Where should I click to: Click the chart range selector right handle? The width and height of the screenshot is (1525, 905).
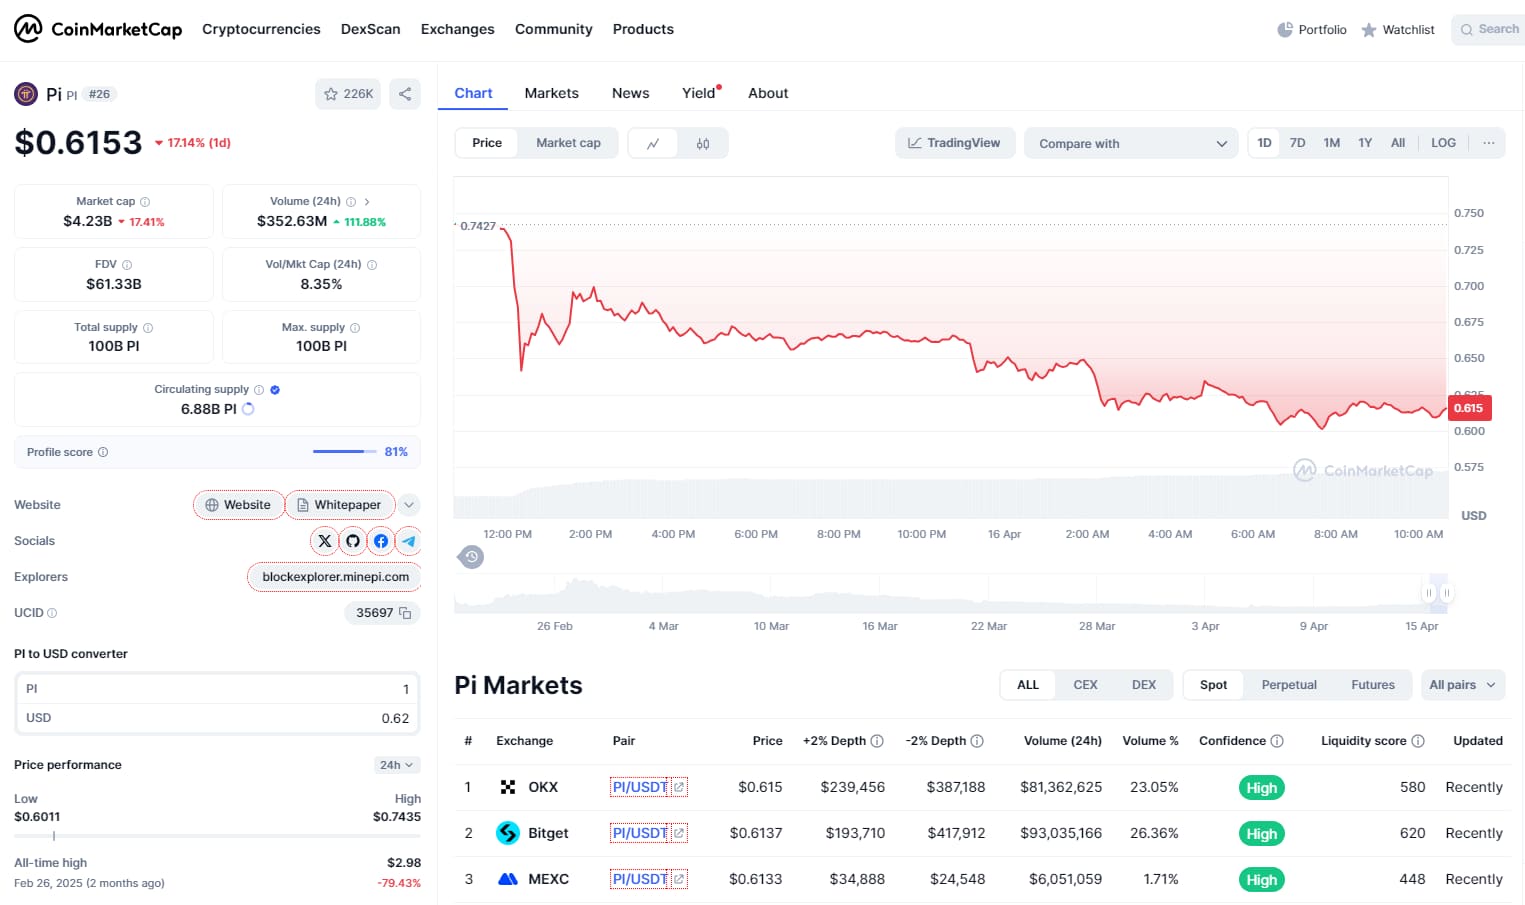pyautogui.click(x=1446, y=593)
